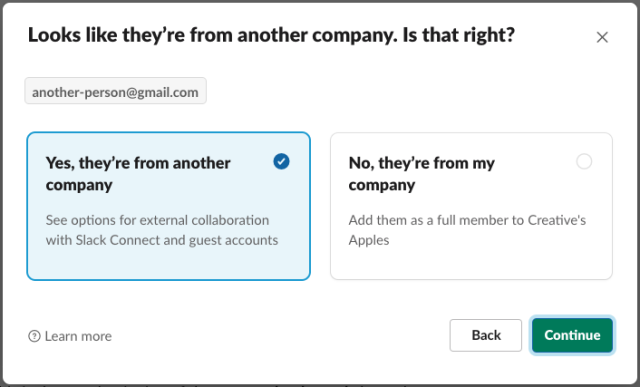Click the question mark help icon

[x=34, y=336]
